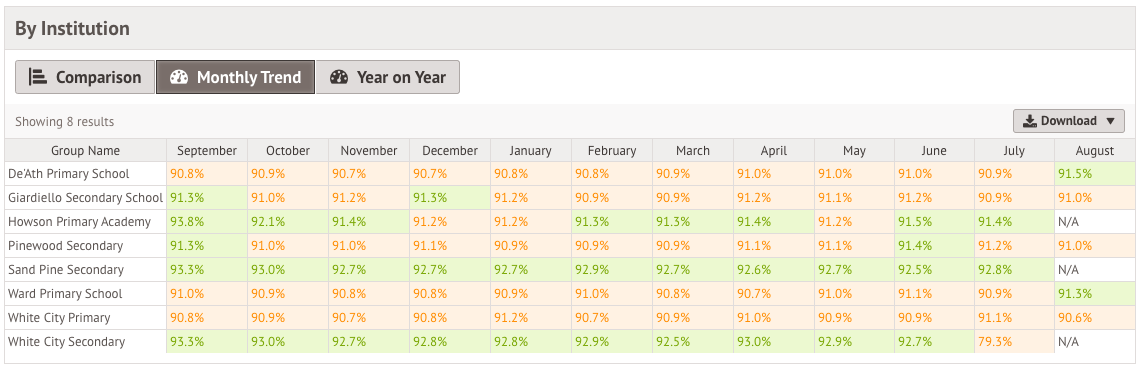The height and width of the screenshot is (368, 1140).
Task: Select the Monthly Trend tab
Action: [x=236, y=77]
